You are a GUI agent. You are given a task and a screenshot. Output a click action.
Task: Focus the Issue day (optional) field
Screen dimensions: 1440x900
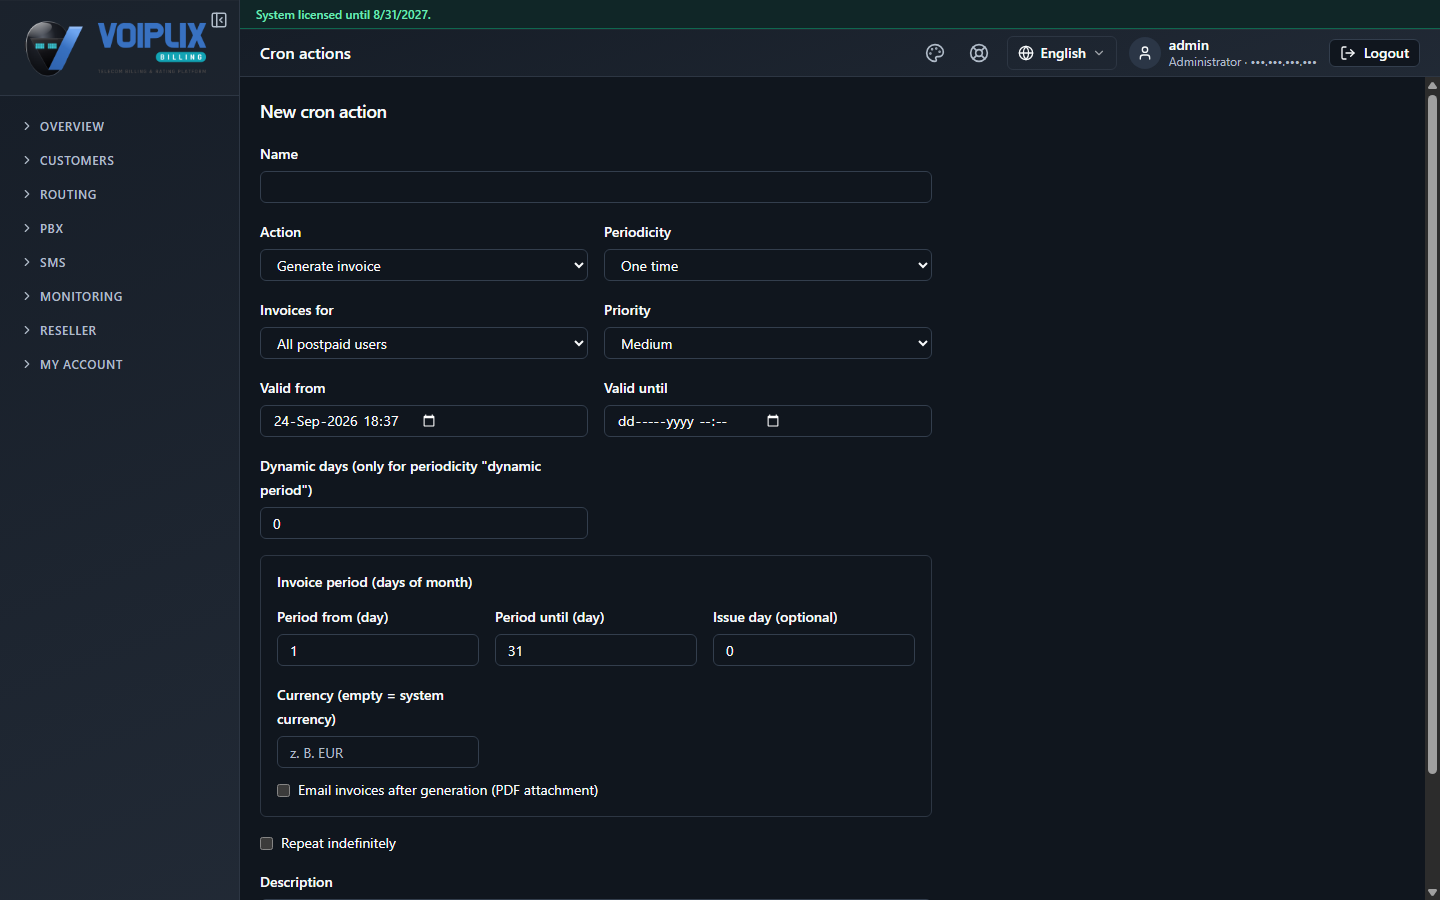pyautogui.click(x=814, y=650)
